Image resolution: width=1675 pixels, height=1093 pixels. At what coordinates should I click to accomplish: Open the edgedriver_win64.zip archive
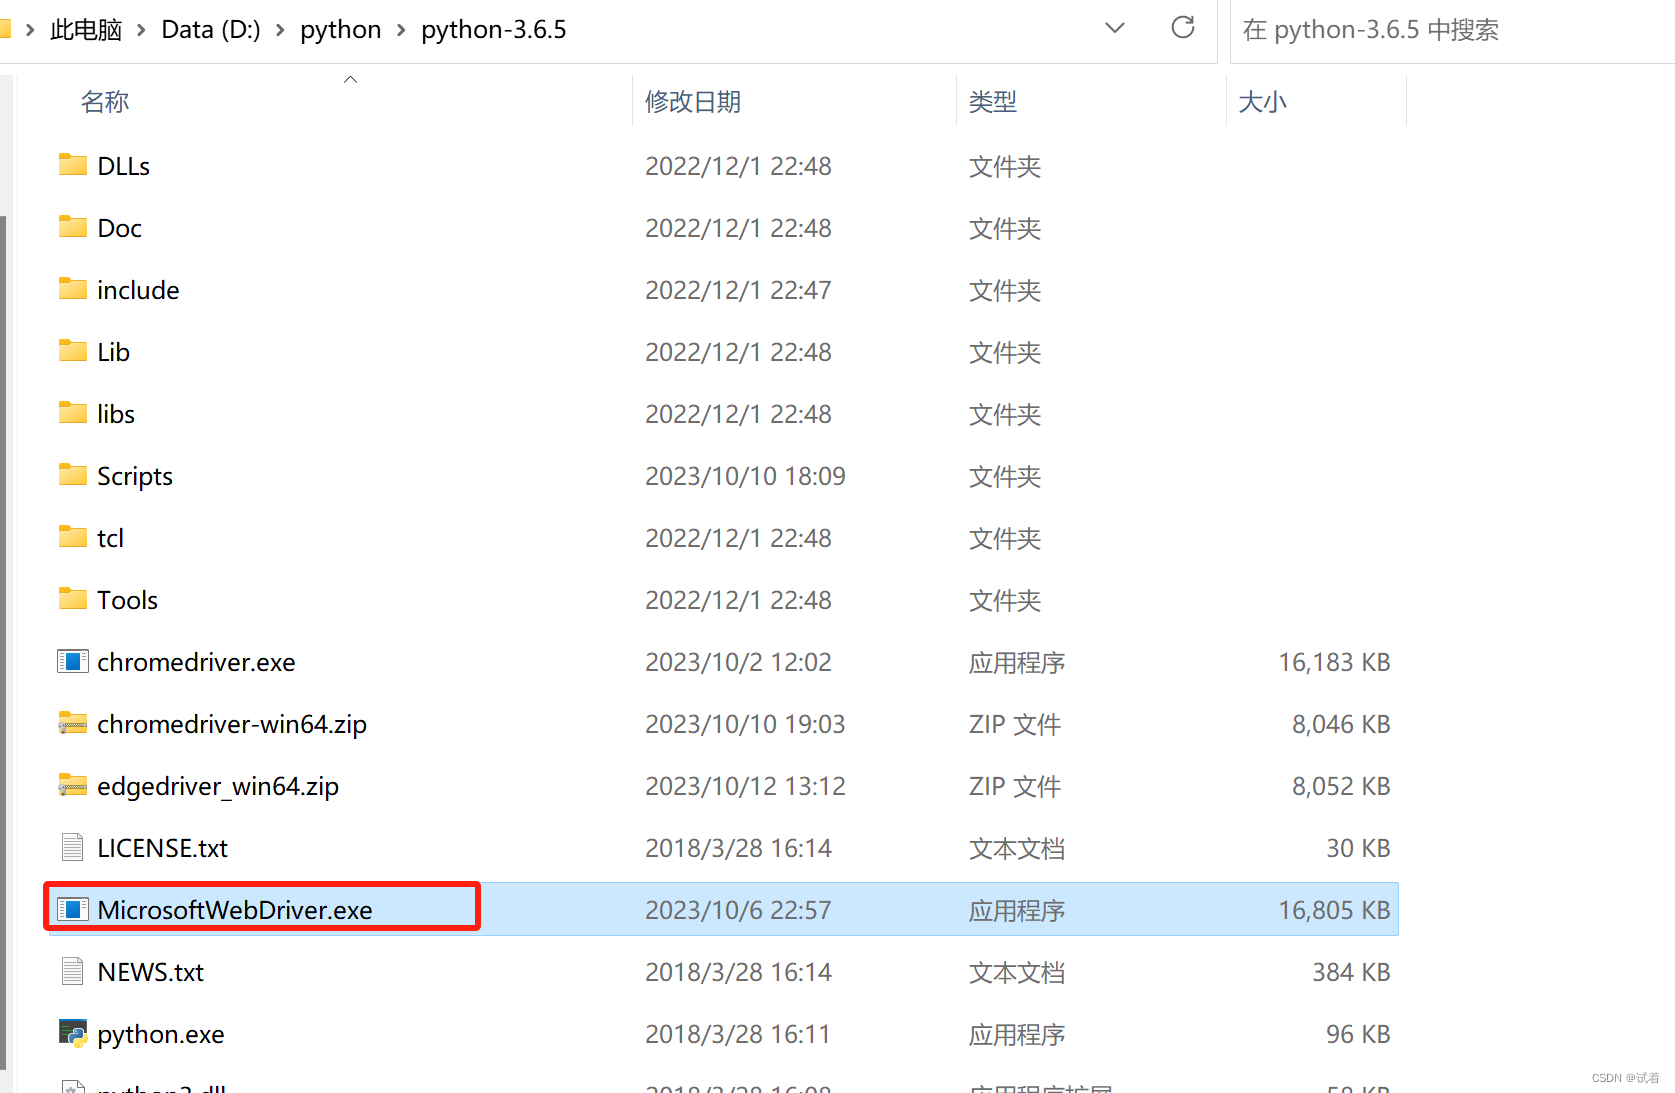click(218, 786)
